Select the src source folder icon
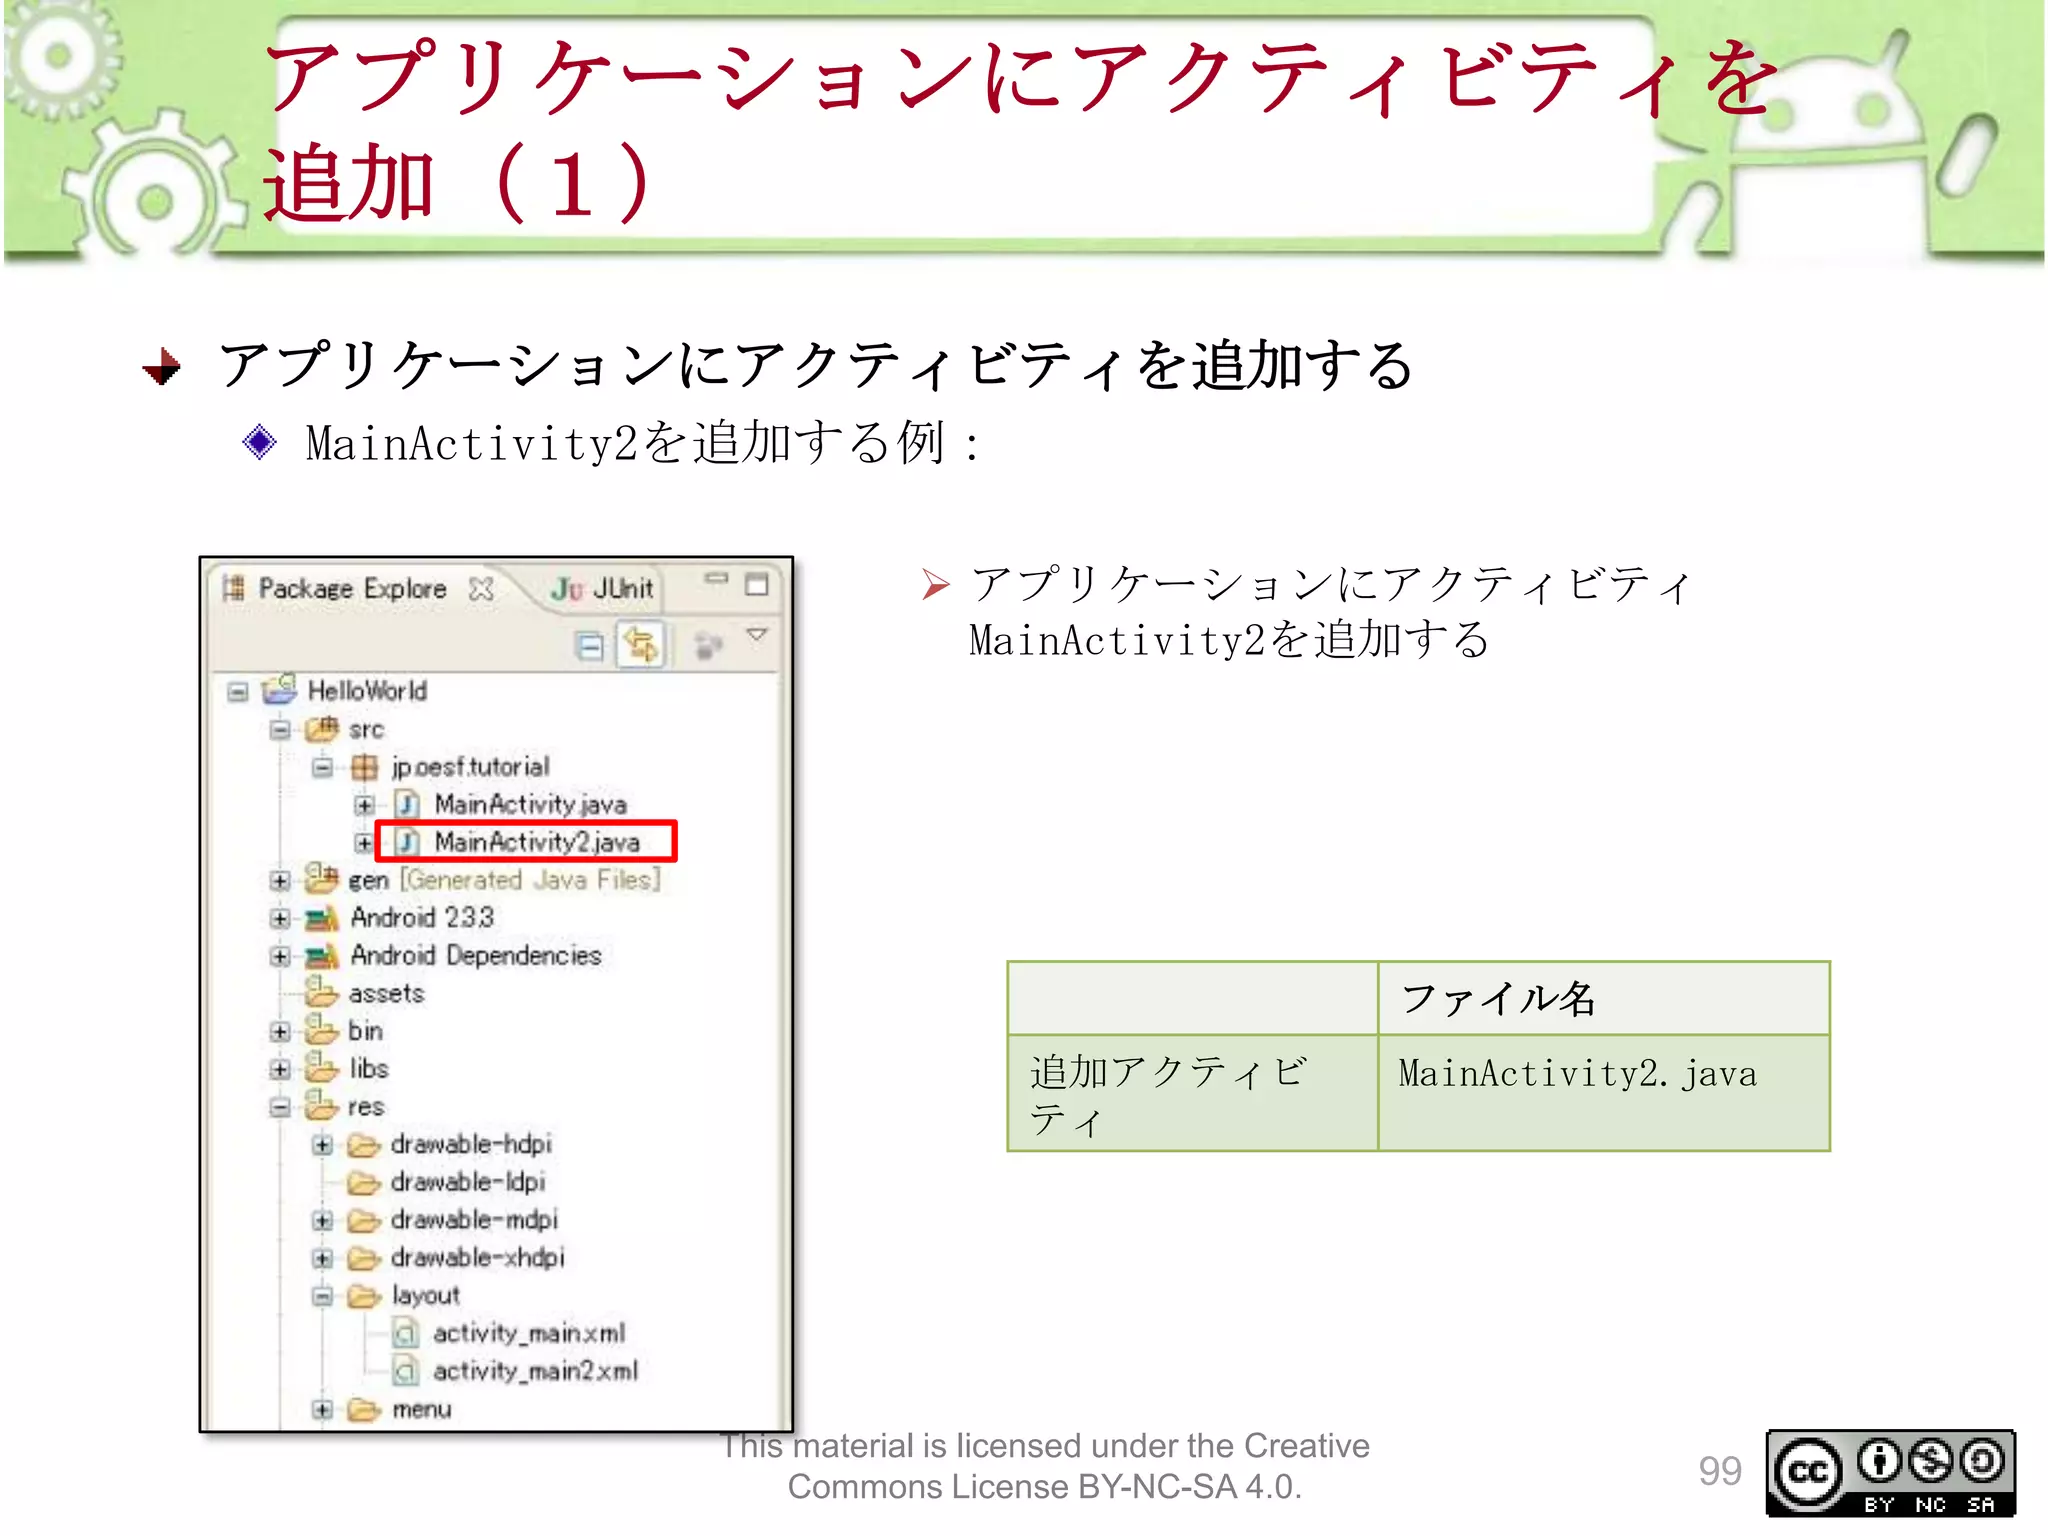2048x1536 pixels. [x=322, y=728]
